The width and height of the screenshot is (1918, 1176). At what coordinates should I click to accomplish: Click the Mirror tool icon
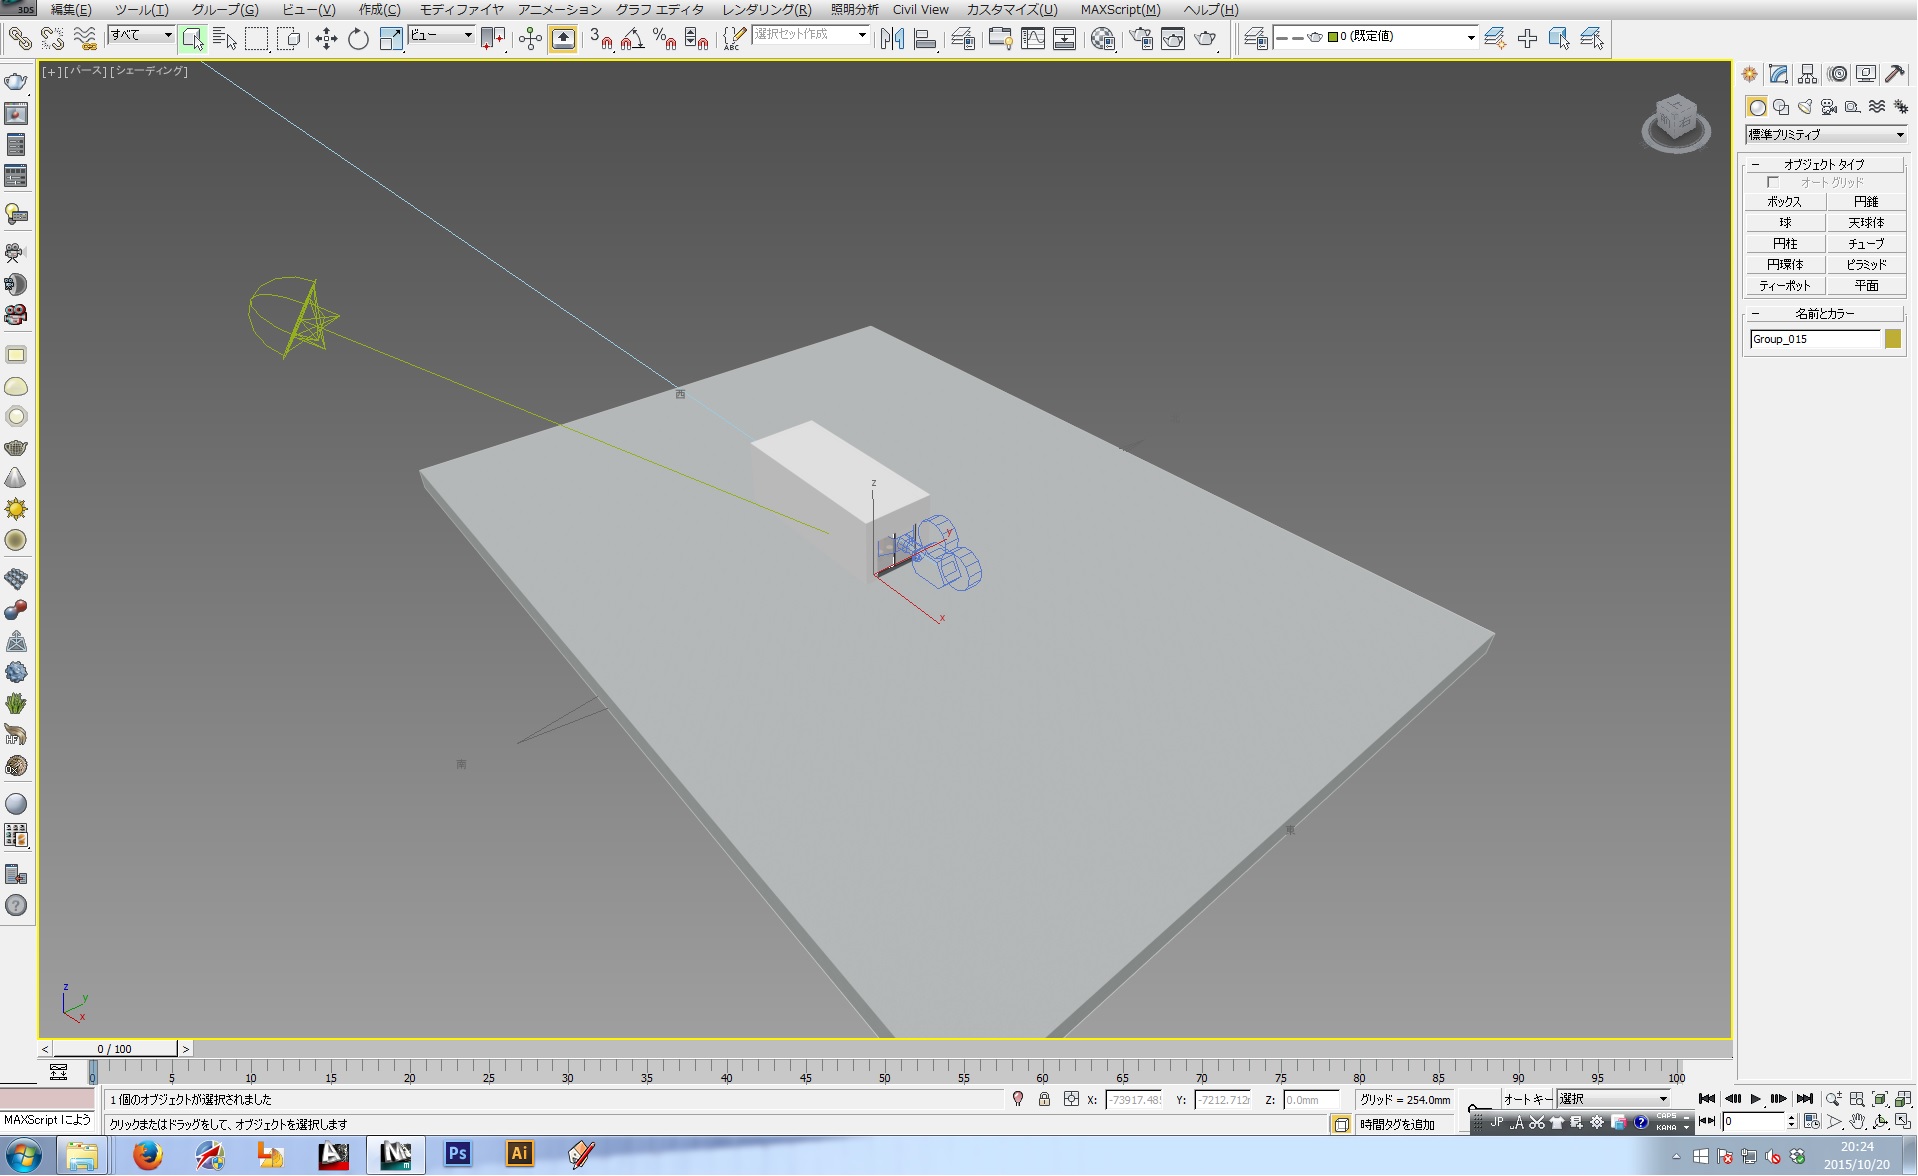(892, 39)
